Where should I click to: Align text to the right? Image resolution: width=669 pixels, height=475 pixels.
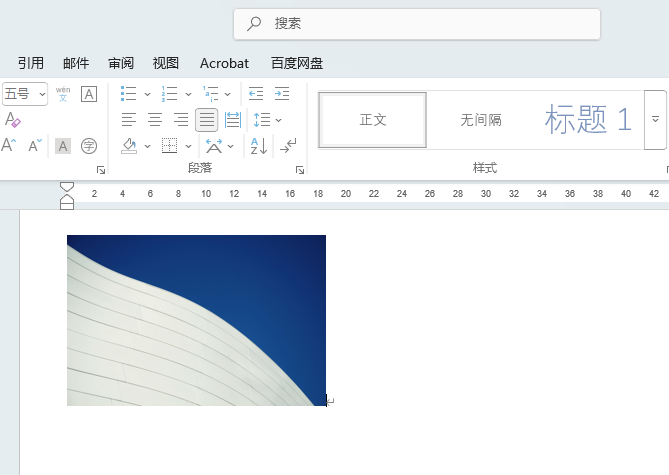[181, 120]
